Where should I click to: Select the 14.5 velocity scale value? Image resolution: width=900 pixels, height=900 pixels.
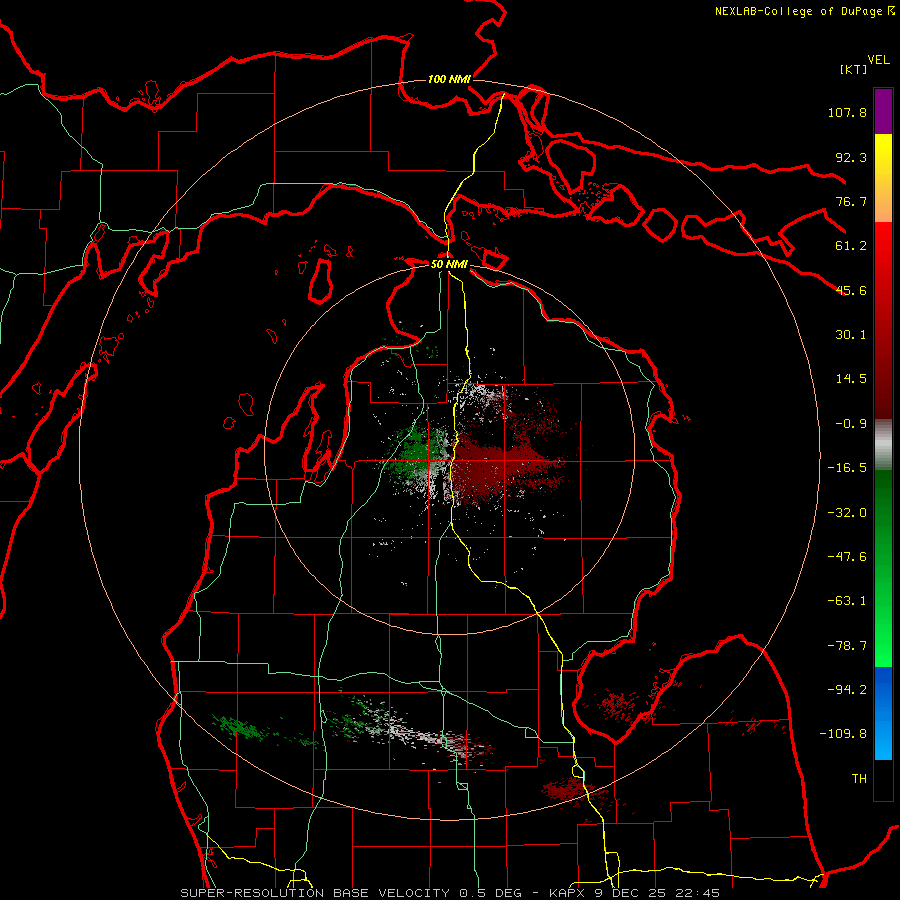tap(851, 379)
